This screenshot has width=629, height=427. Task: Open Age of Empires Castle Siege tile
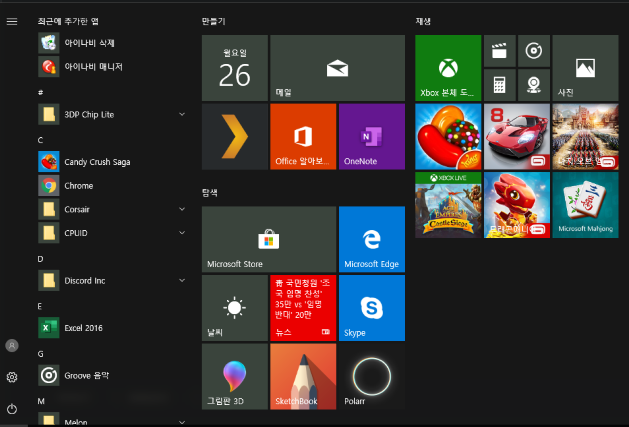click(448, 205)
